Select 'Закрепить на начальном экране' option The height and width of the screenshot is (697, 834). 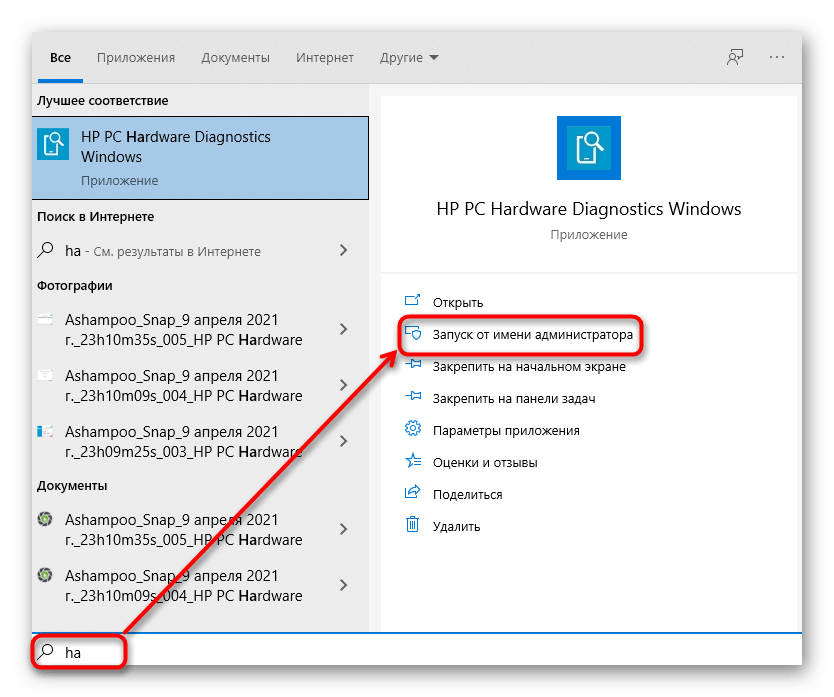click(529, 366)
